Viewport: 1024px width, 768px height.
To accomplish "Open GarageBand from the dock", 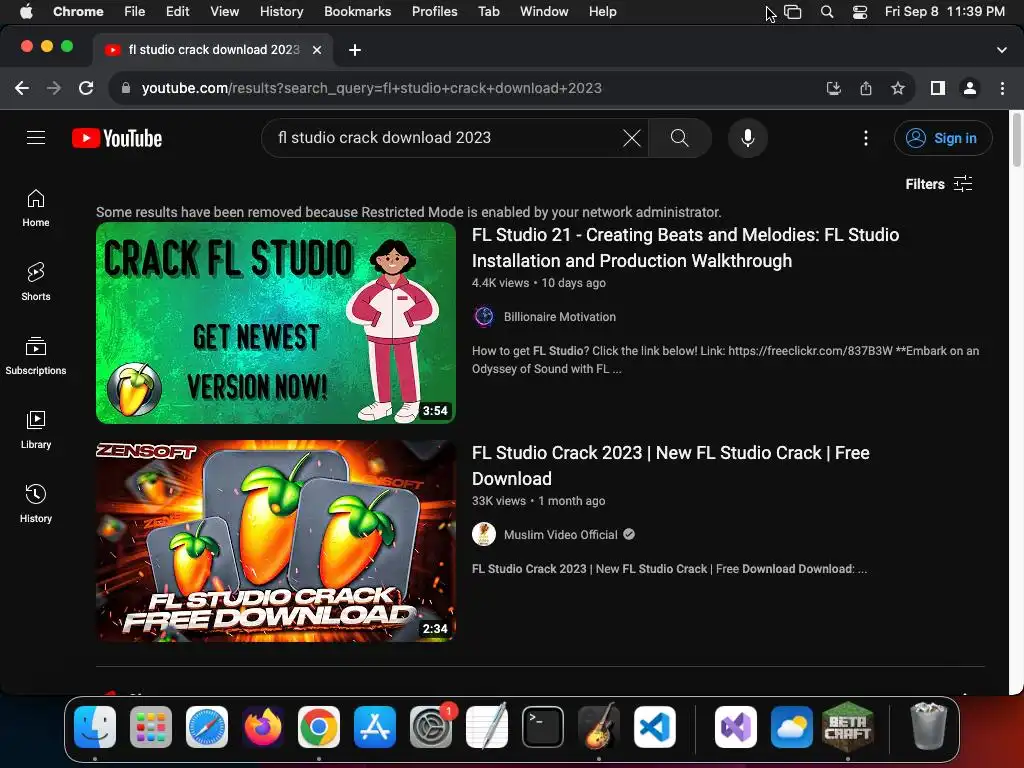I will coord(599,727).
